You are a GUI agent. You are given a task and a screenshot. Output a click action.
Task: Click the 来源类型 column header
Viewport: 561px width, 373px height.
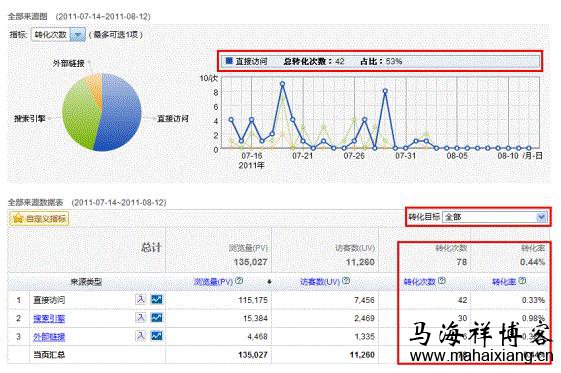(x=86, y=282)
